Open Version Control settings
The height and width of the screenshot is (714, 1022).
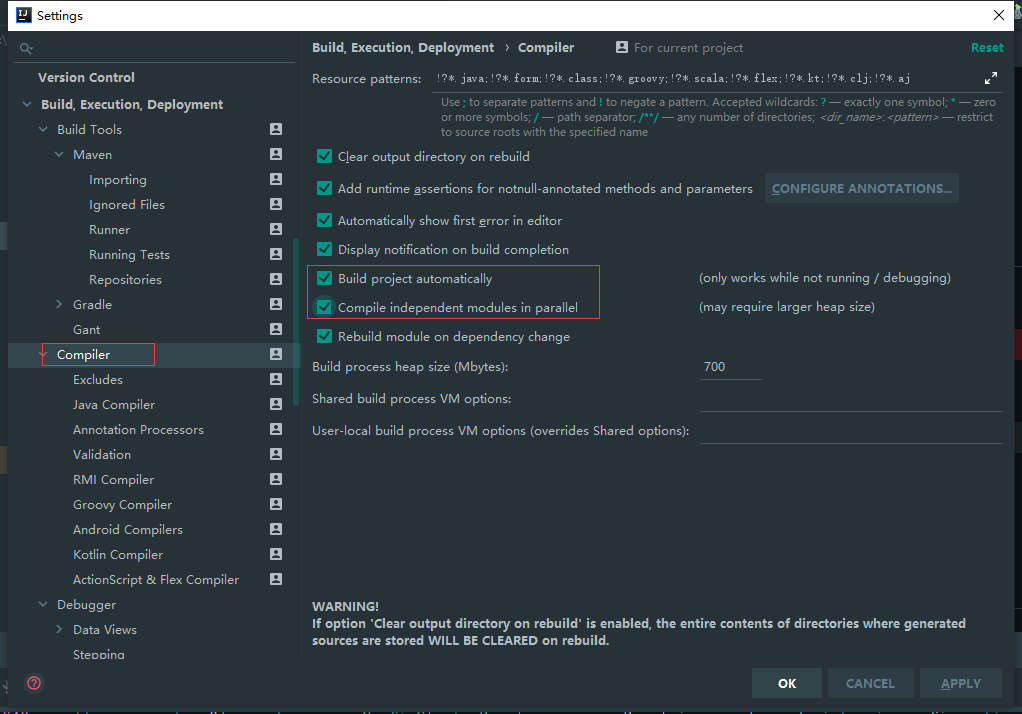tap(86, 78)
